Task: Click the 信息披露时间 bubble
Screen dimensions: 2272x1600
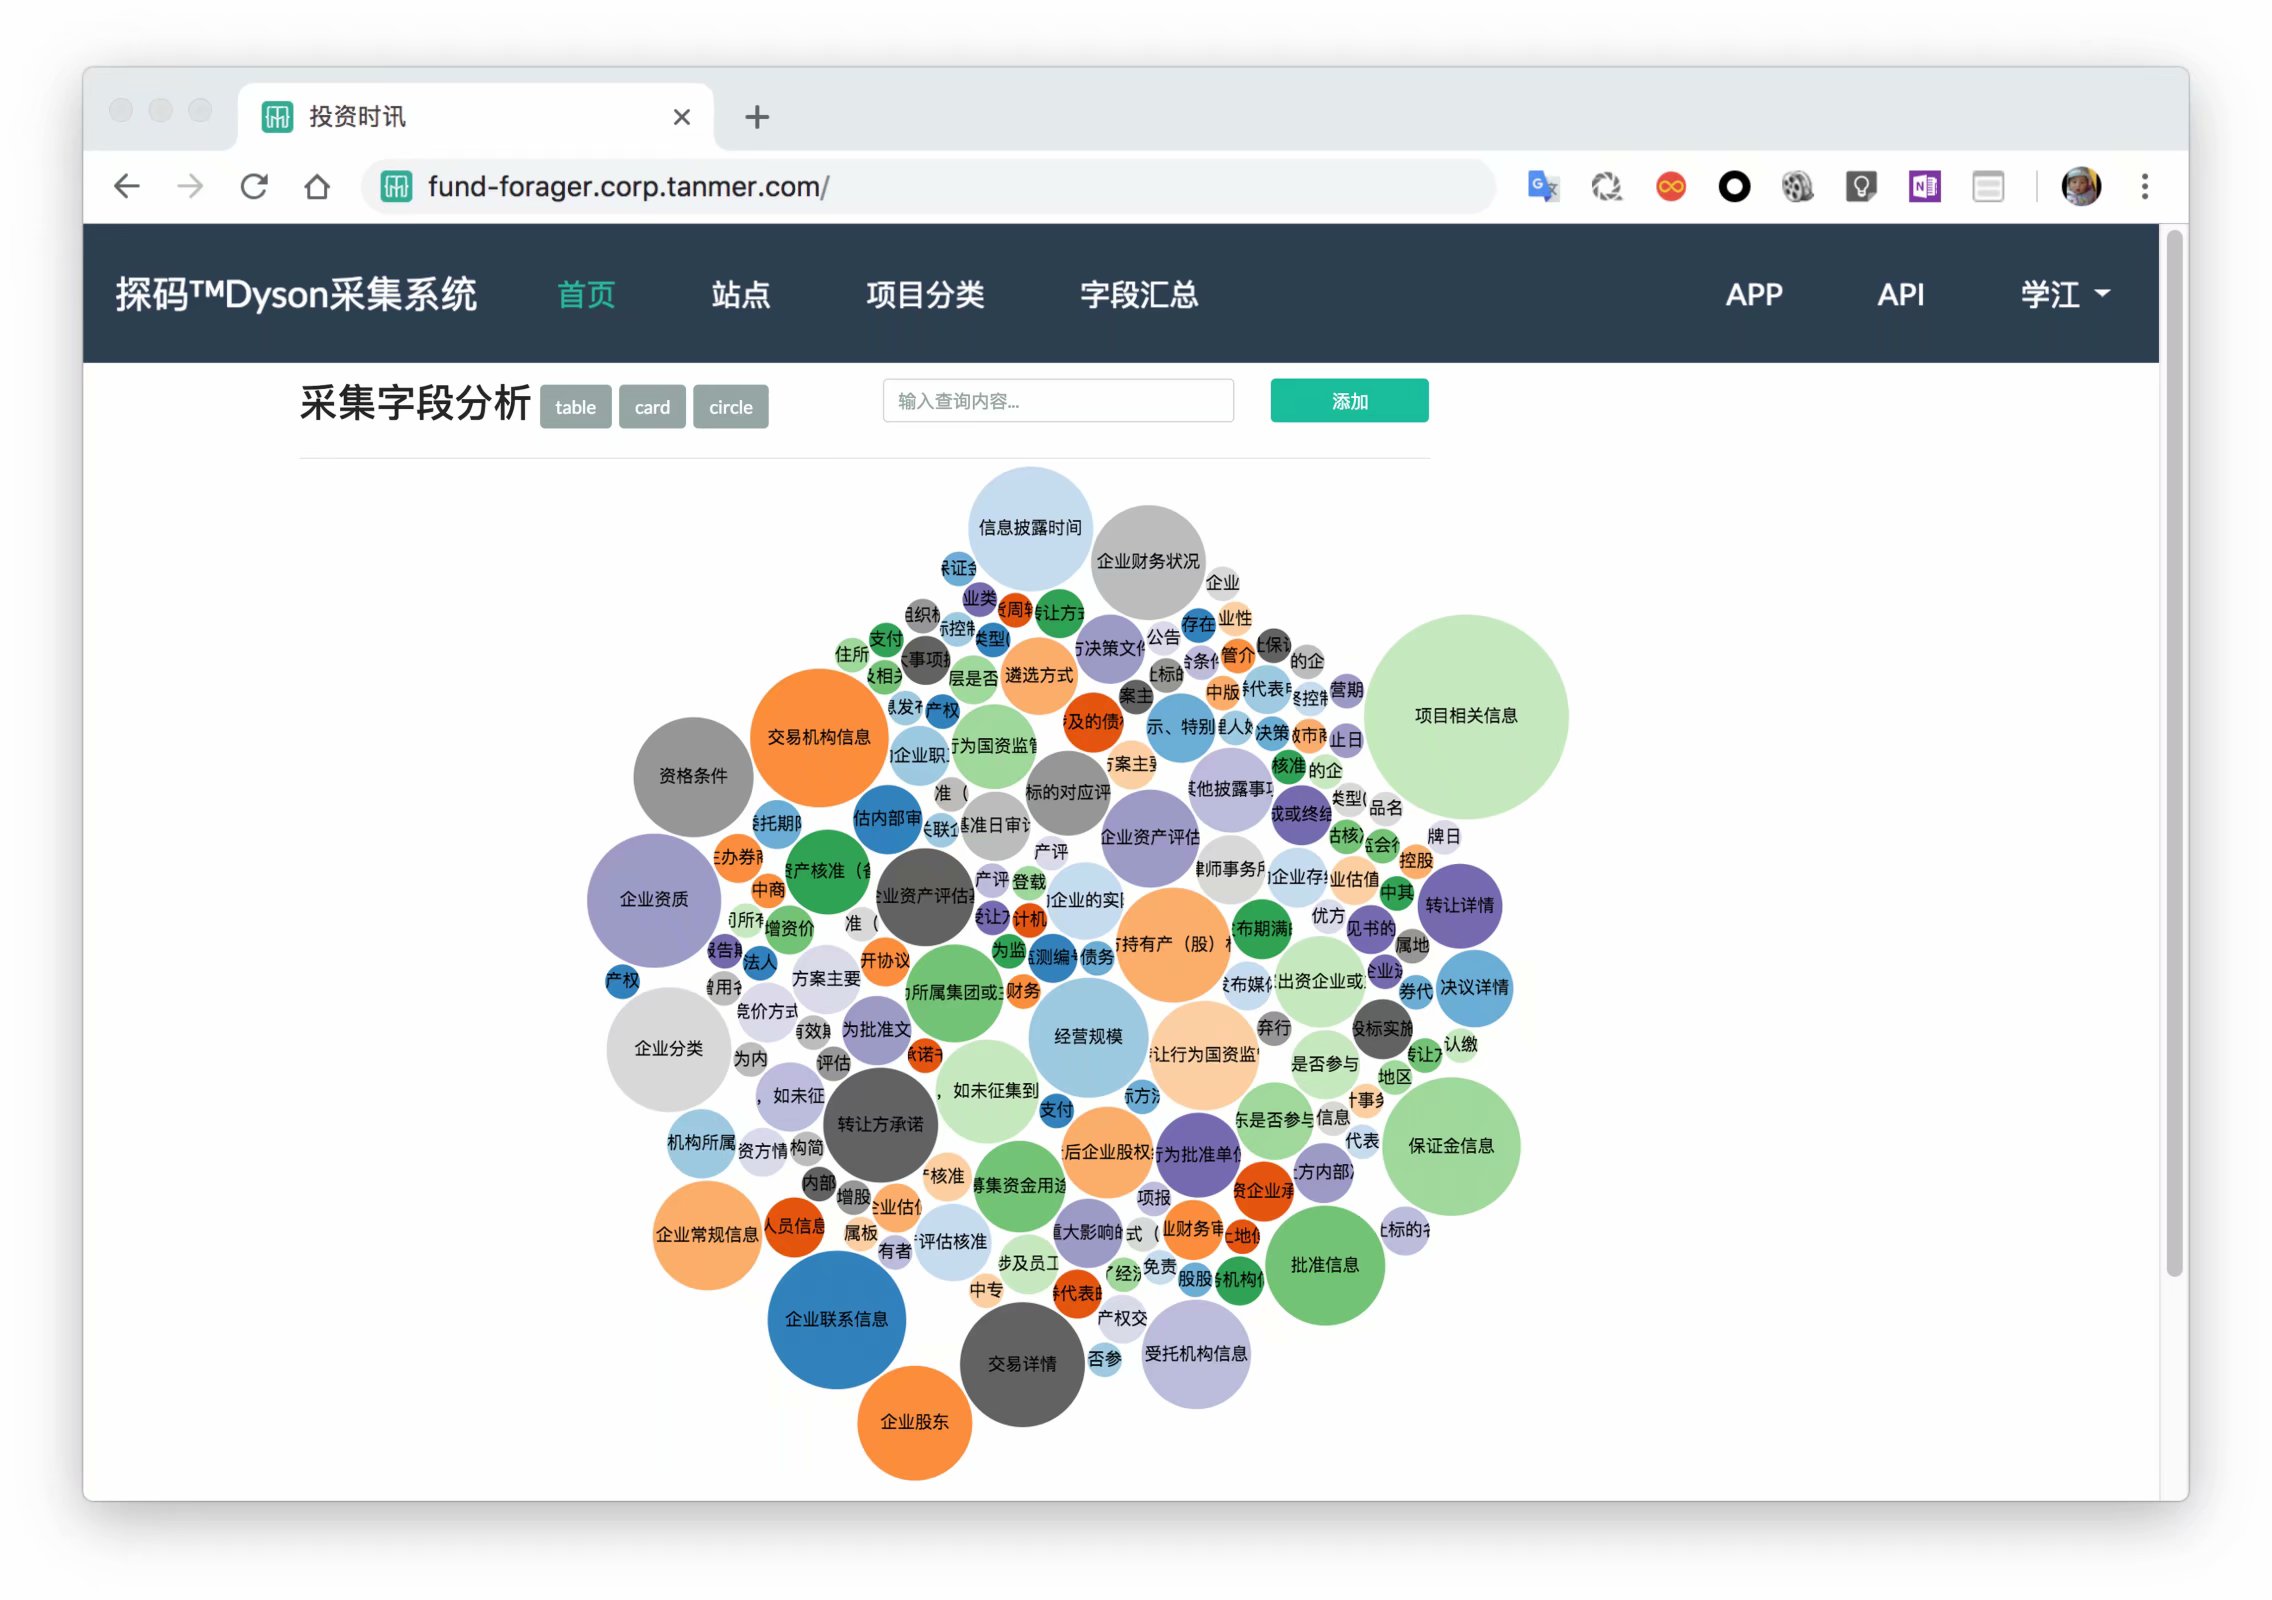Action: (x=1030, y=528)
